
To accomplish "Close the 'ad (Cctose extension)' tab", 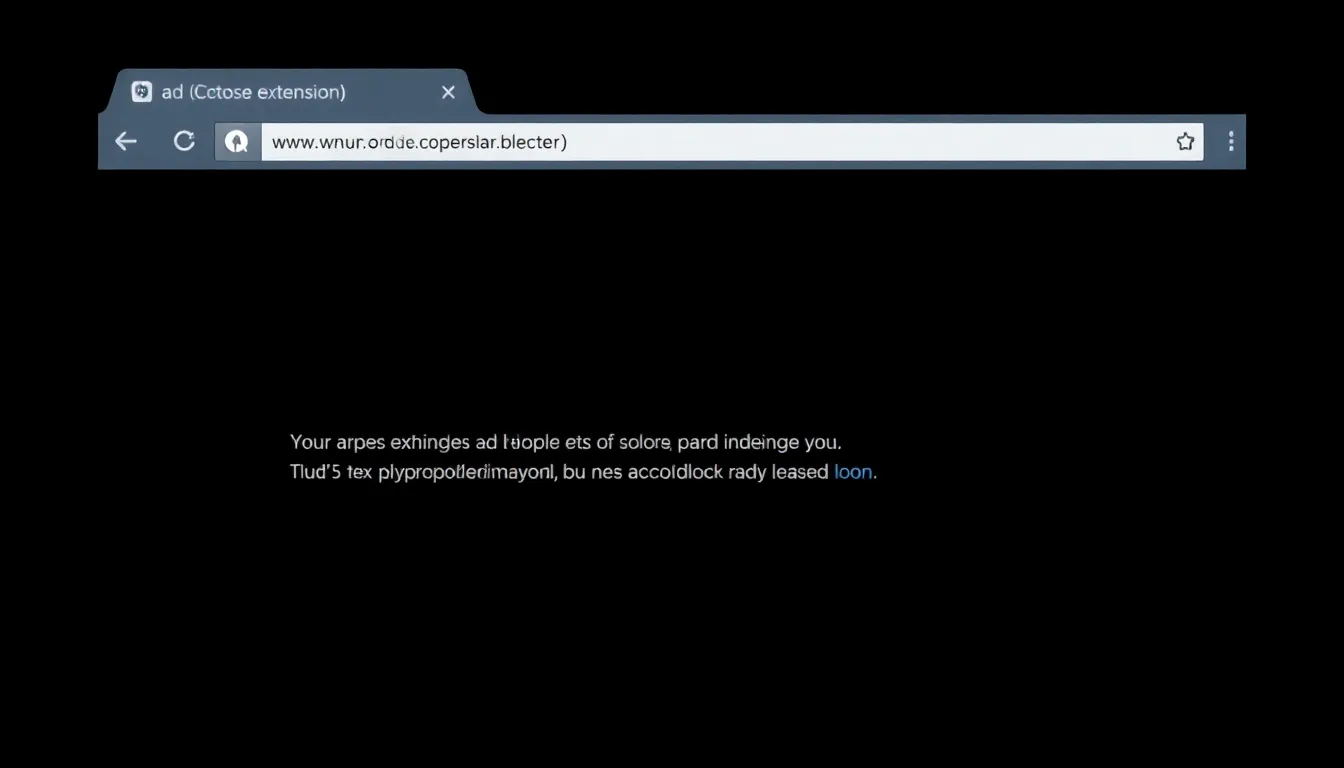I will coord(448,92).
